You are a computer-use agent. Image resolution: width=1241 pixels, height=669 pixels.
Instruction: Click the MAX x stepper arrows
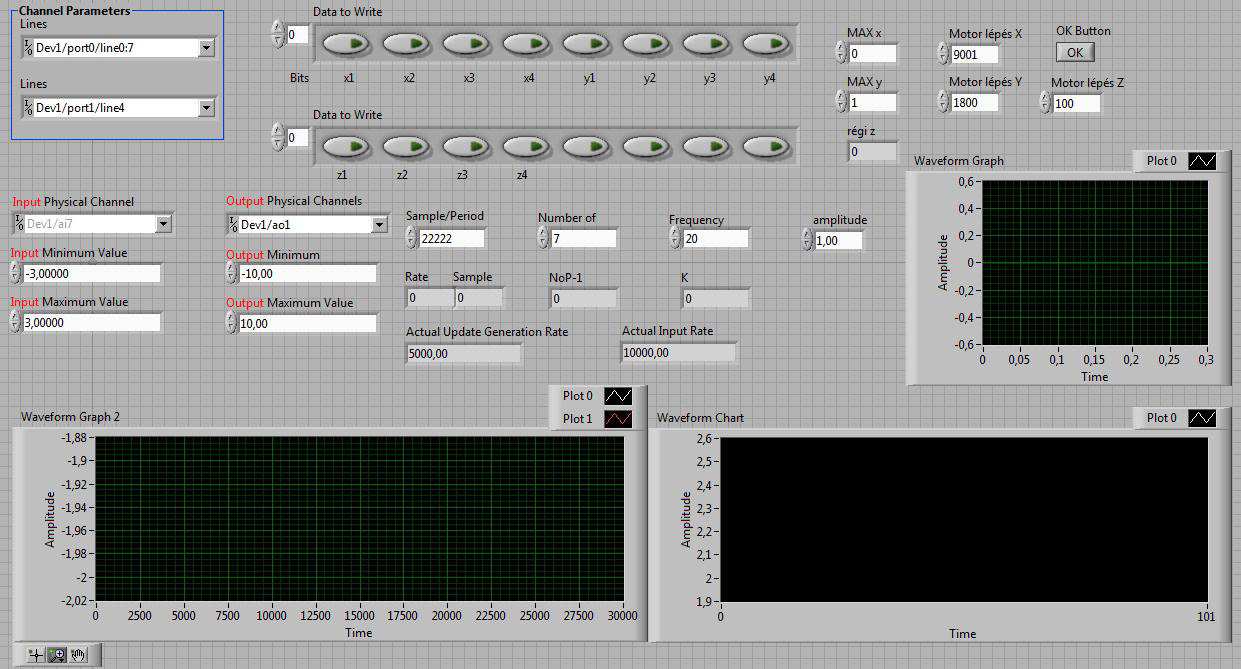[x=841, y=52]
